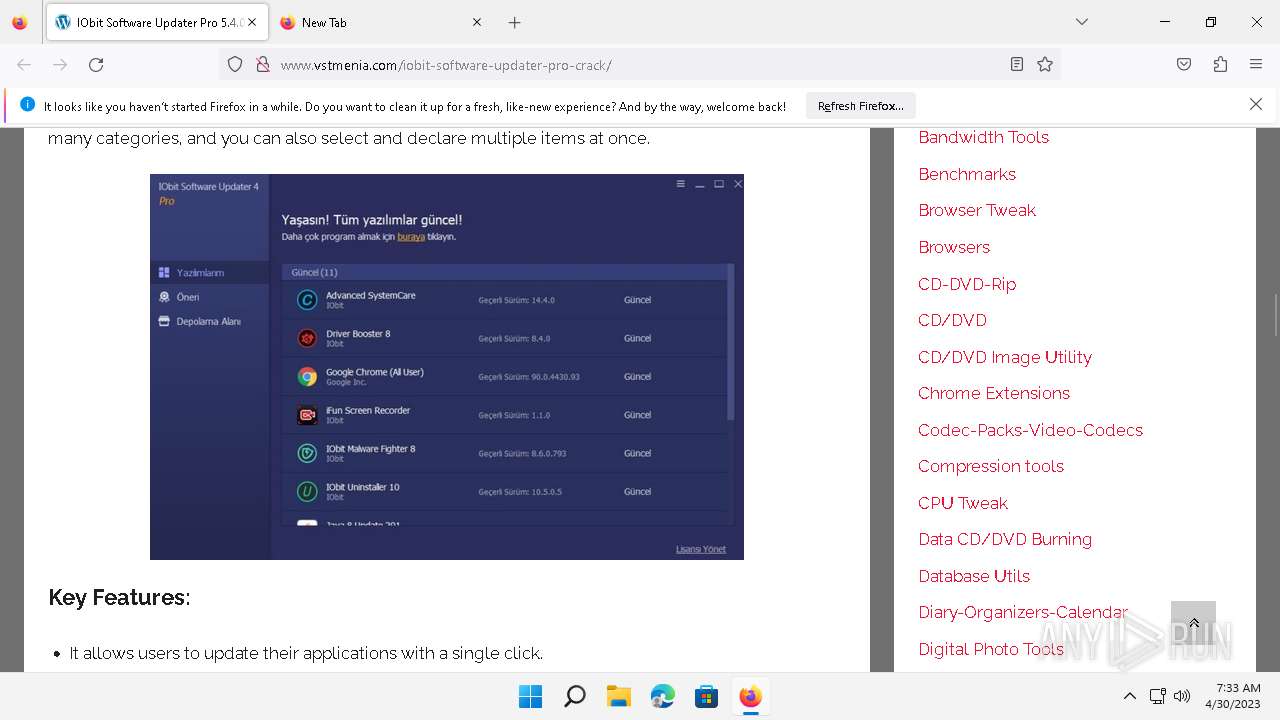
Task: Open Compression tools category link
Action: pyautogui.click(x=991, y=466)
